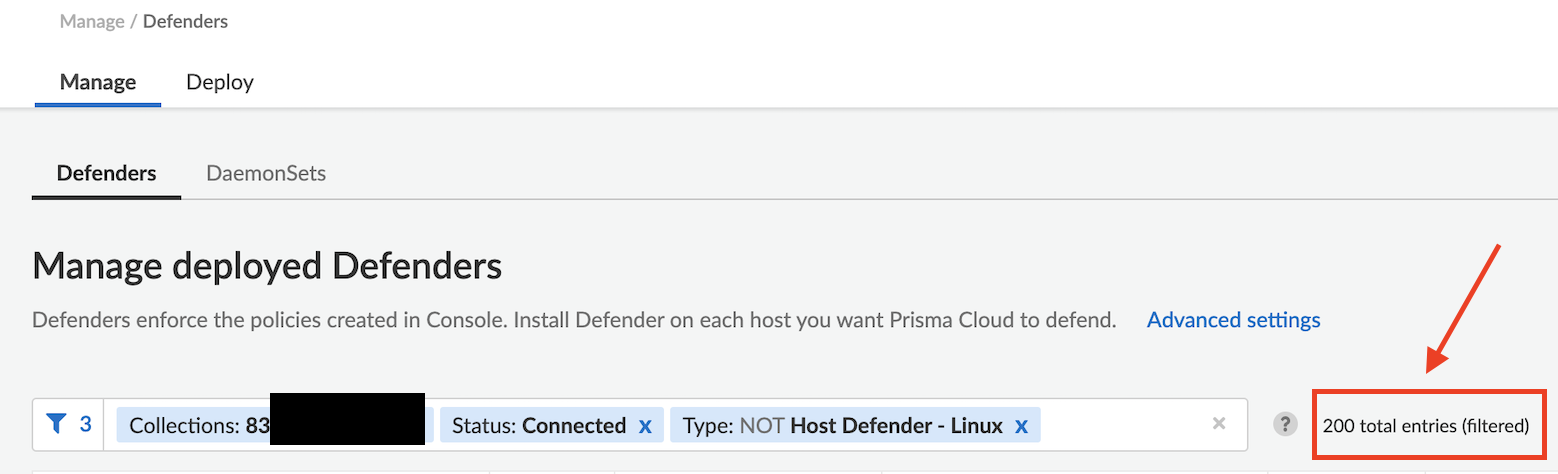Open the DaemonSets sub-tab
Image resolution: width=1558 pixels, height=474 pixels.
point(266,173)
